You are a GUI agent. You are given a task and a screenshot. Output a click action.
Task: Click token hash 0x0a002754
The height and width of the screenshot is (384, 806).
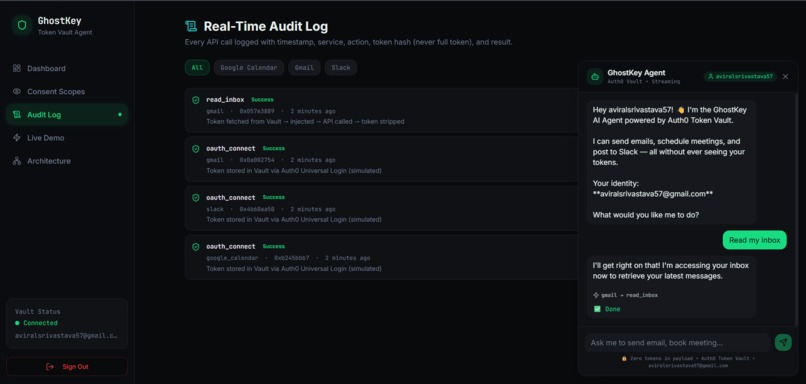tap(257, 160)
